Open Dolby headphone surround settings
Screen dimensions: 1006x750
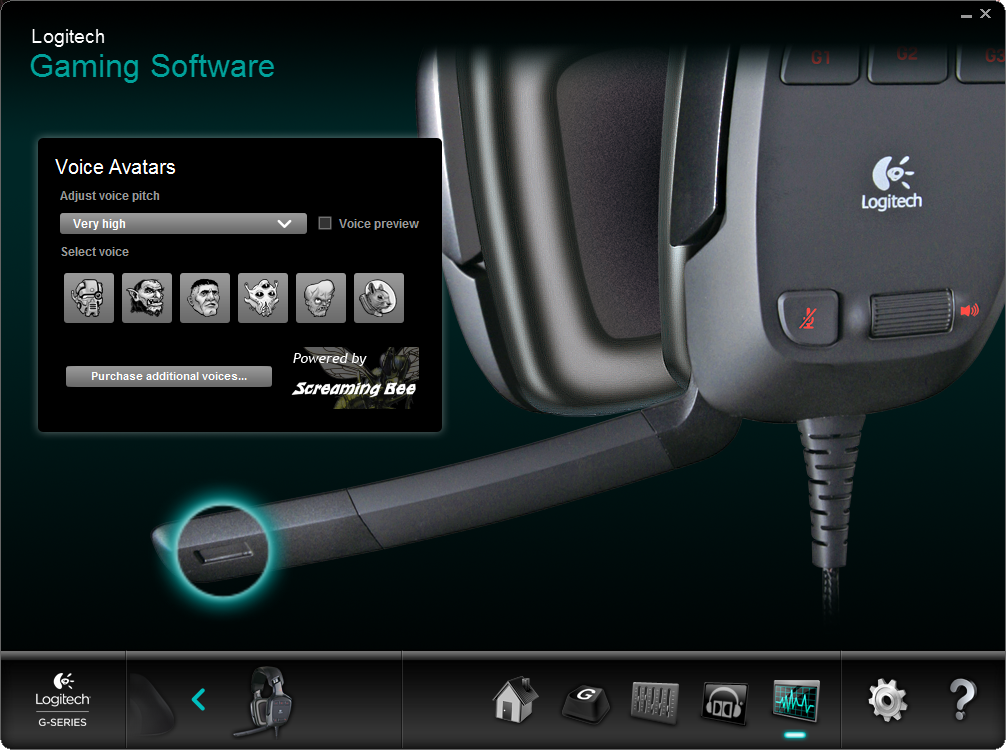pyautogui.click(x=724, y=701)
